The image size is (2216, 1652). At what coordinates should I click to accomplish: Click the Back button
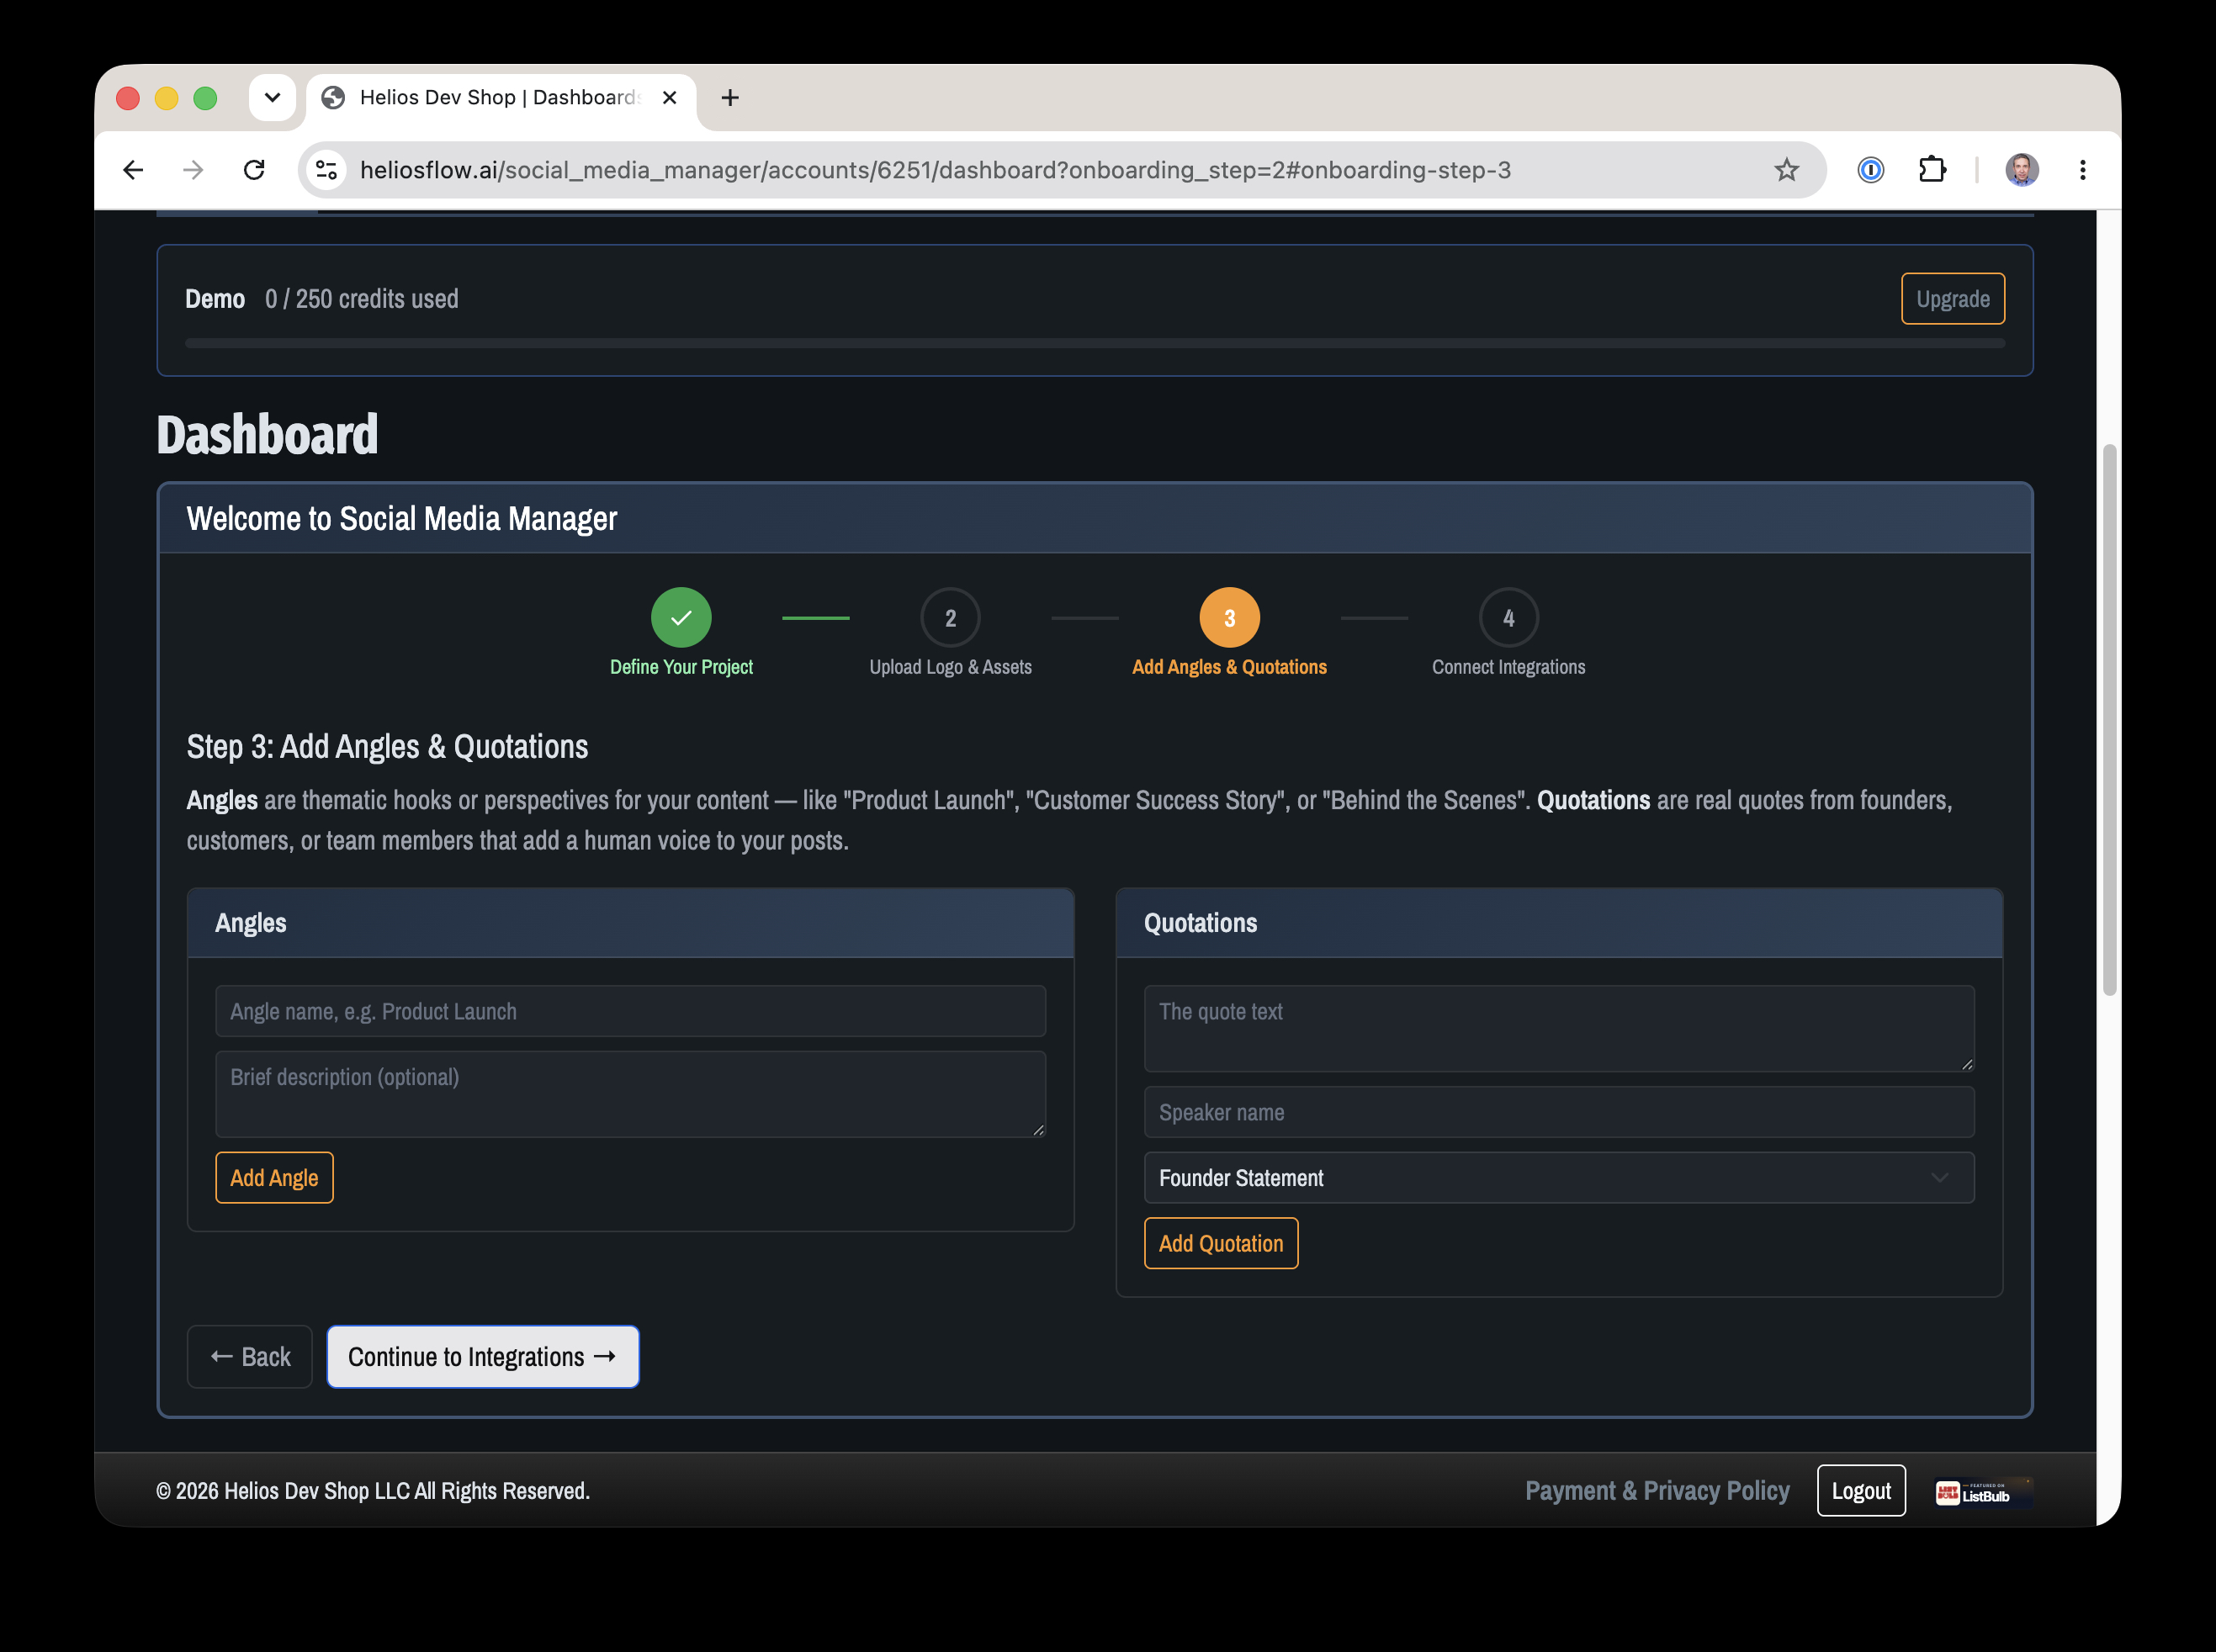pyautogui.click(x=250, y=1357)
